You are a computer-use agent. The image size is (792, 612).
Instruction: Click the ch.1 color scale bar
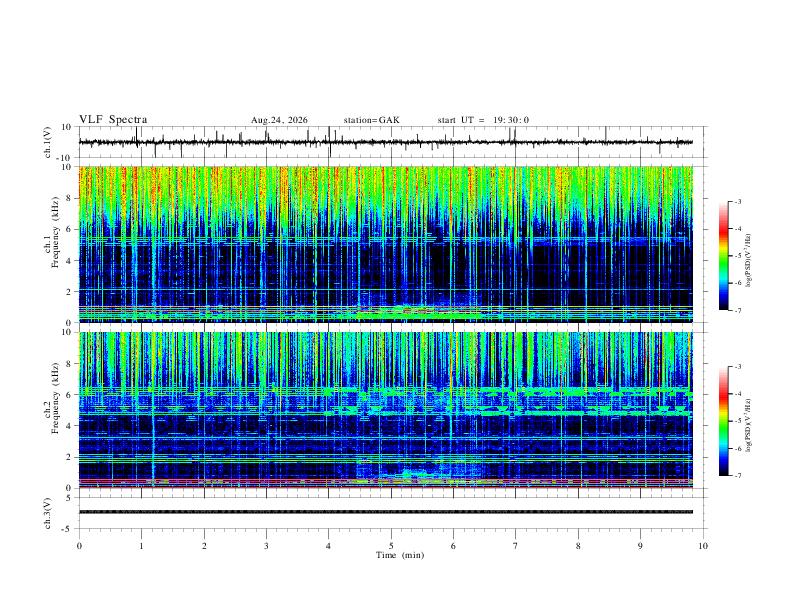(724, 256)
